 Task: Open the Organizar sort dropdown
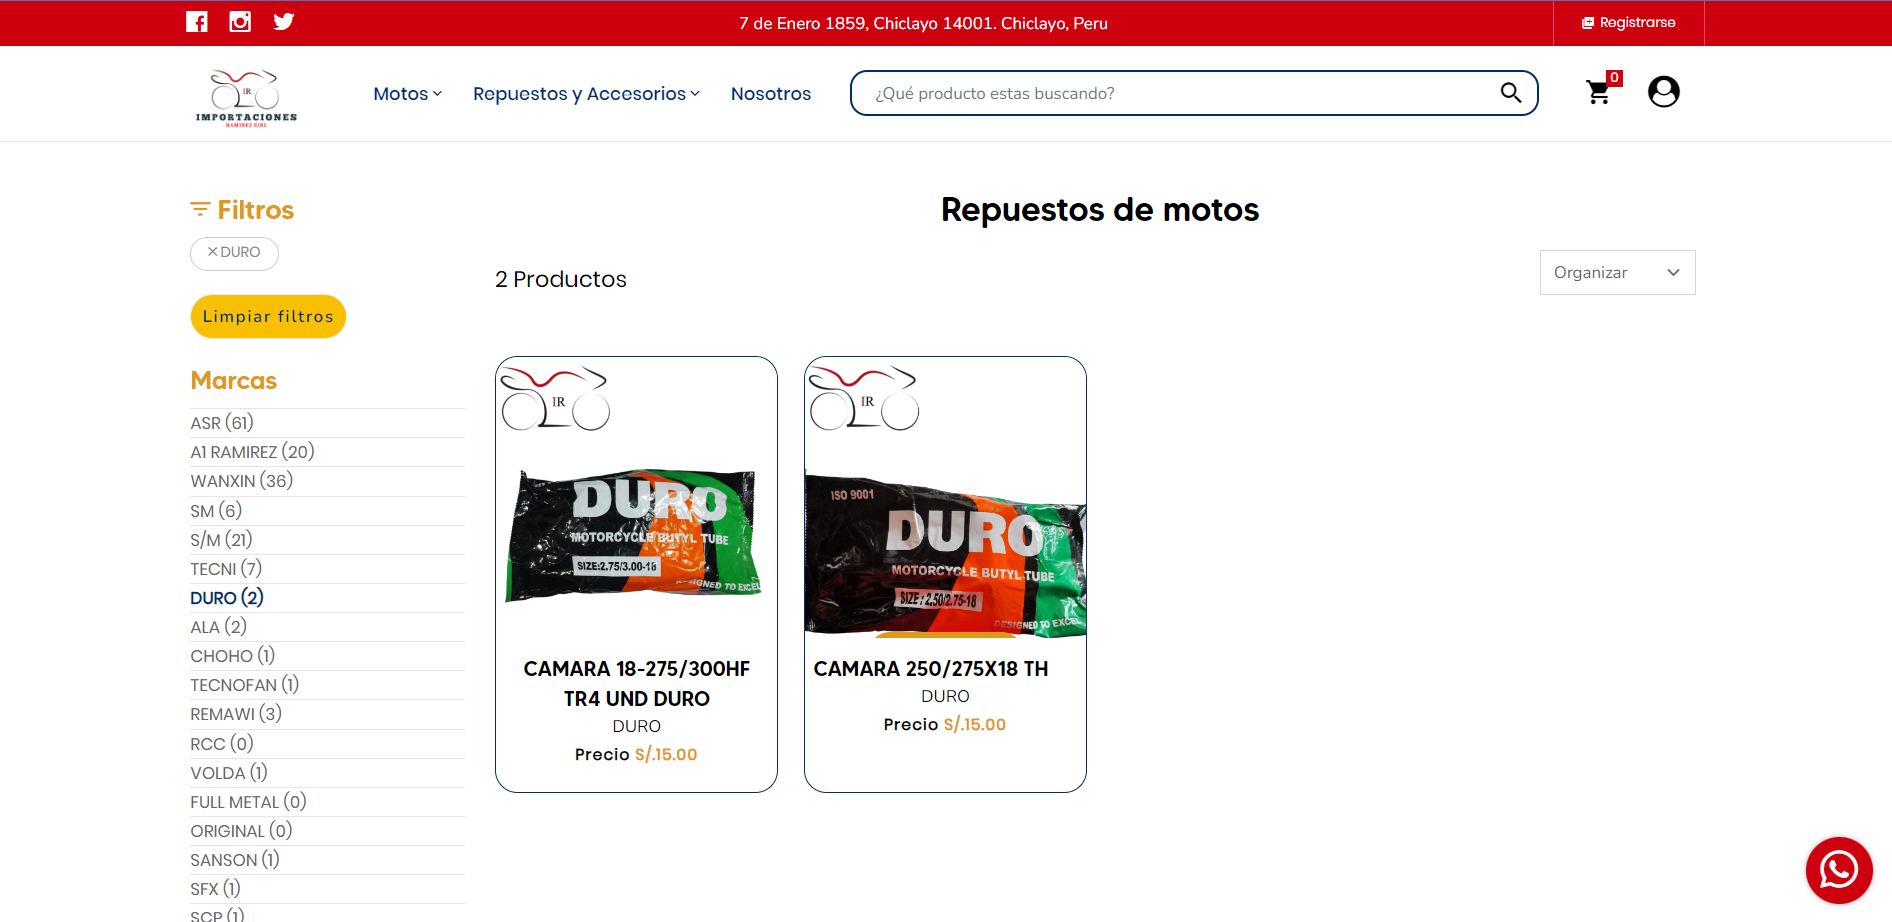point(1616,273)
